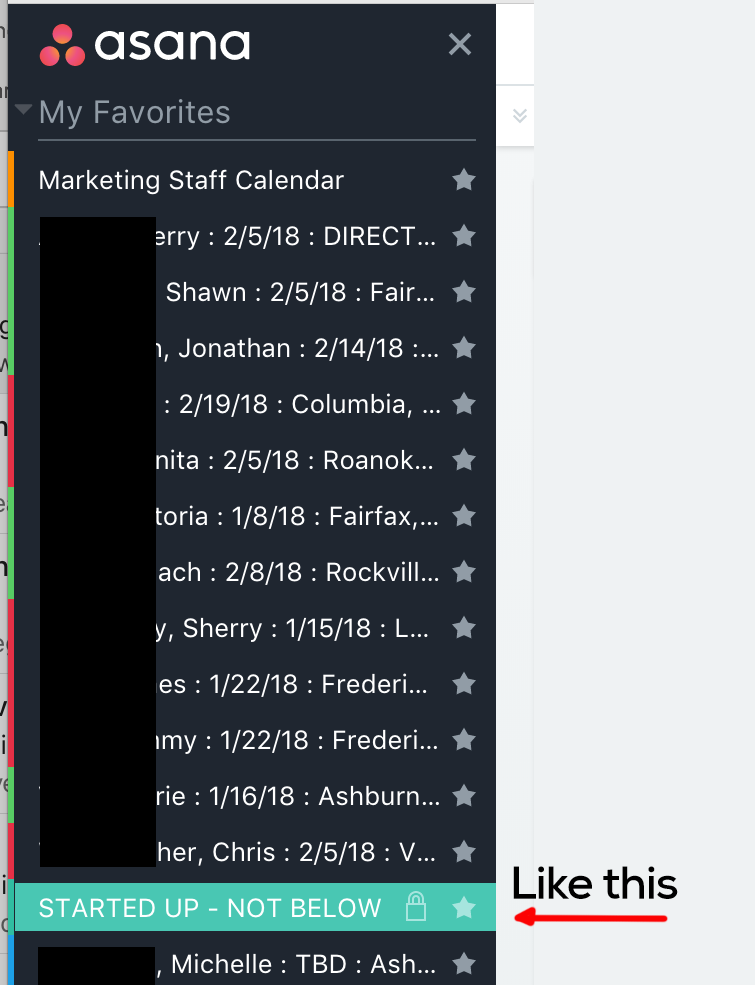Click the Asana logo
The image size is (755, 985).
tap(144, 45)
